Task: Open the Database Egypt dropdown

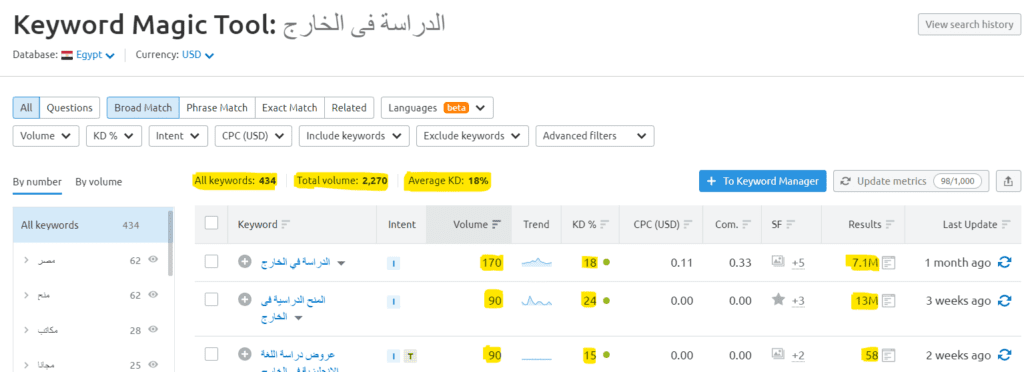Action: 95,55
